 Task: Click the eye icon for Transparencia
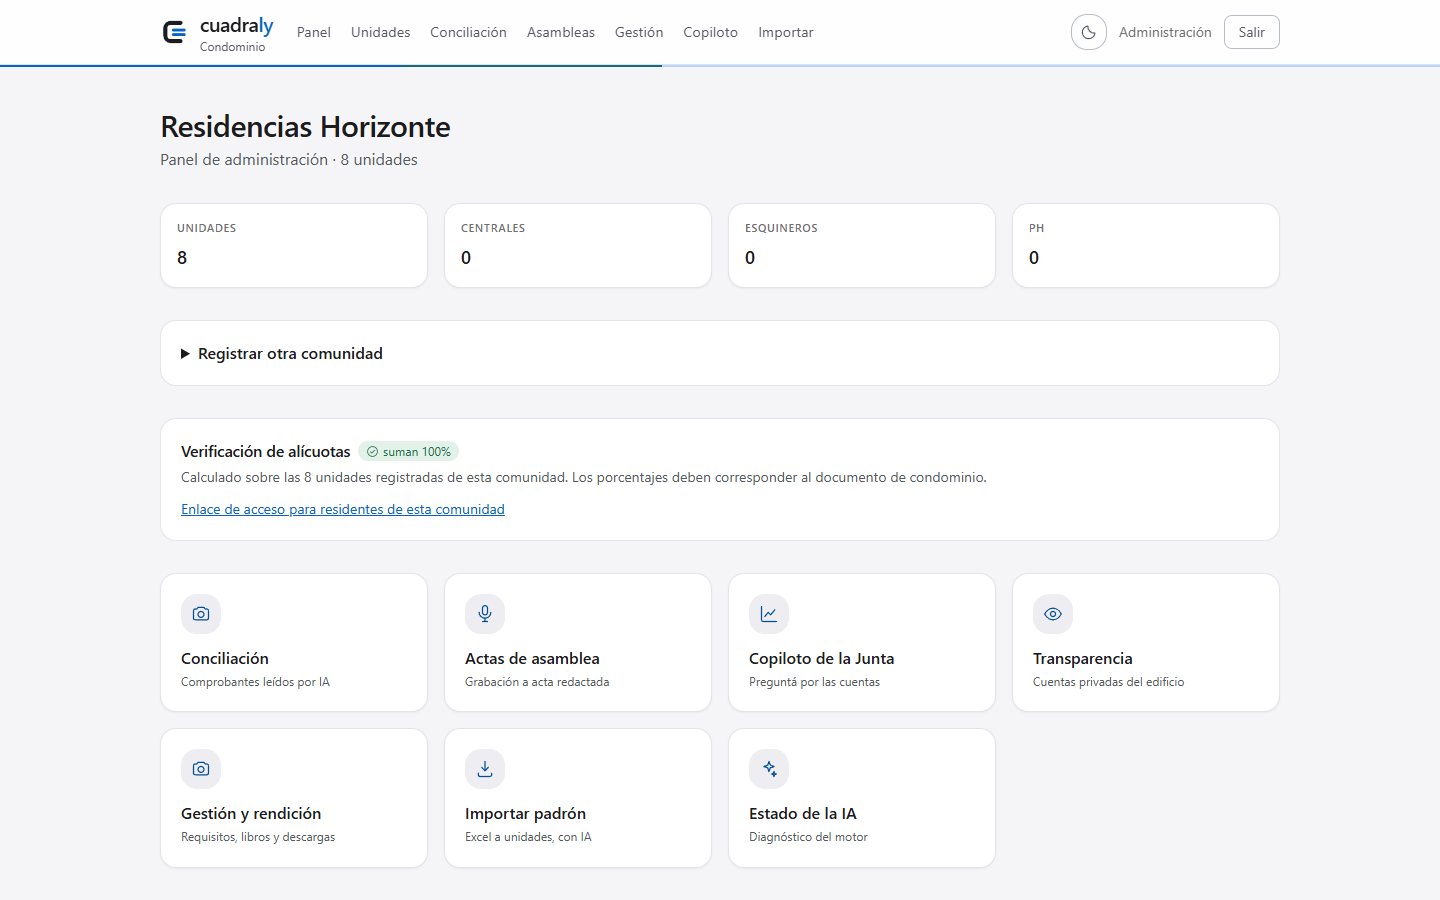1053,614
